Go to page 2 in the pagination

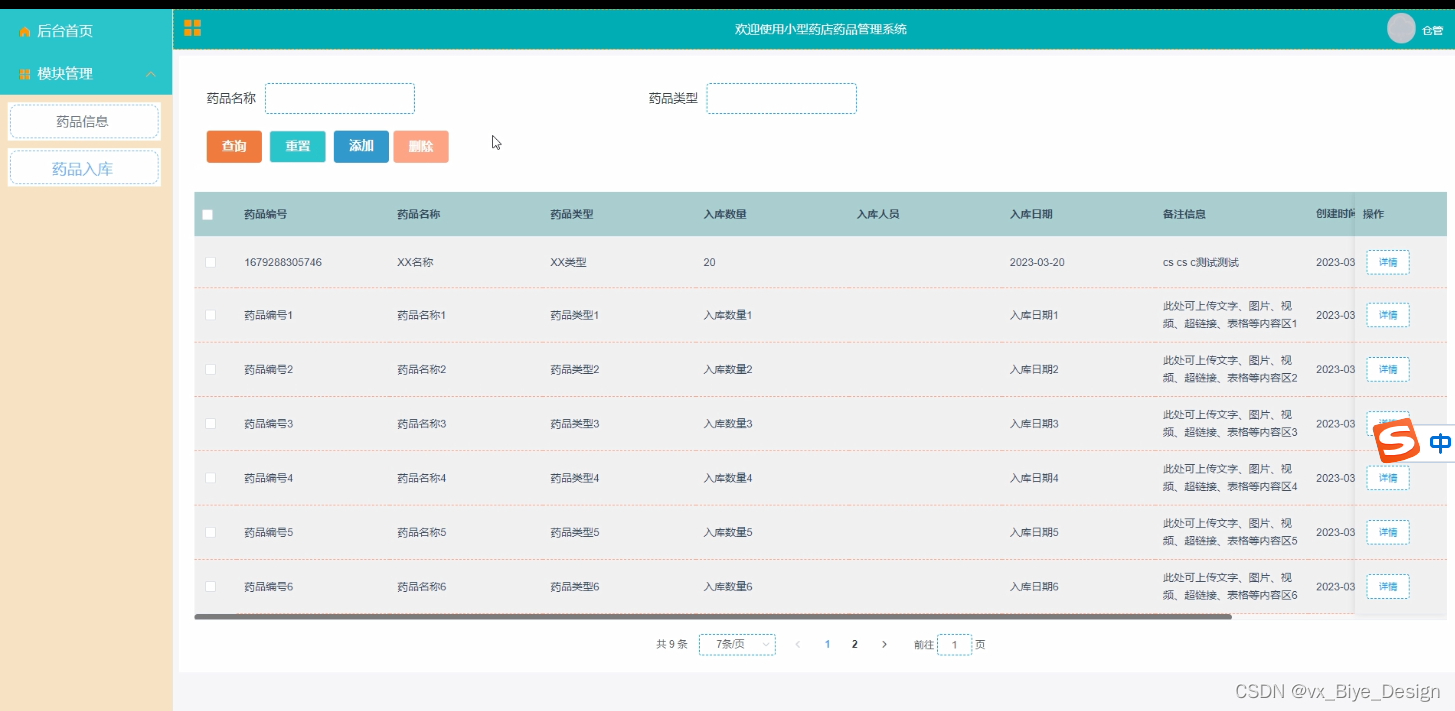854,645
